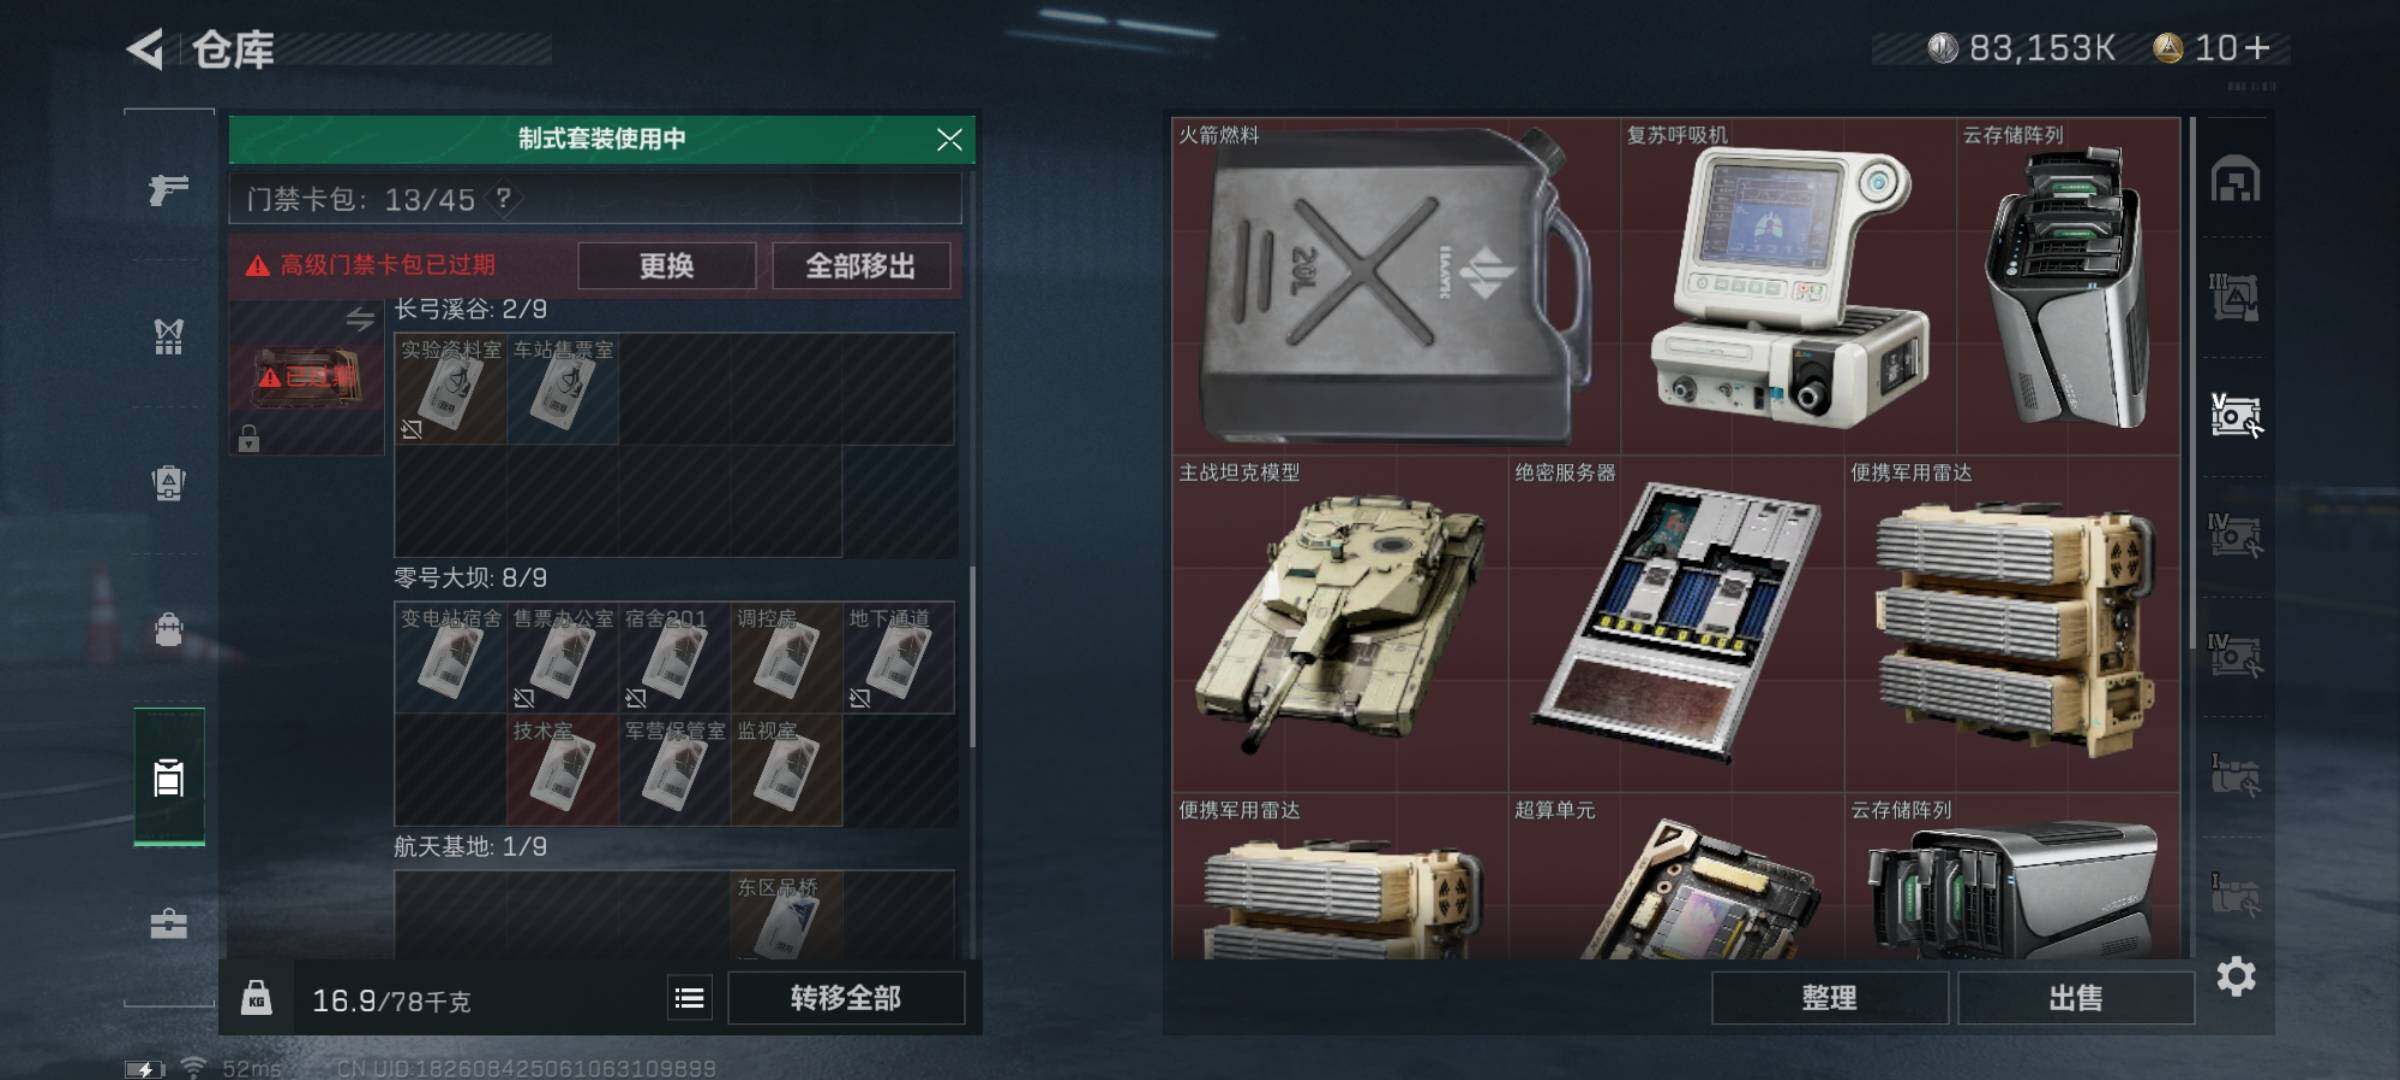Open the warehouse settings gear icon
2400x1080 pixels.
tap(2235, 976)
